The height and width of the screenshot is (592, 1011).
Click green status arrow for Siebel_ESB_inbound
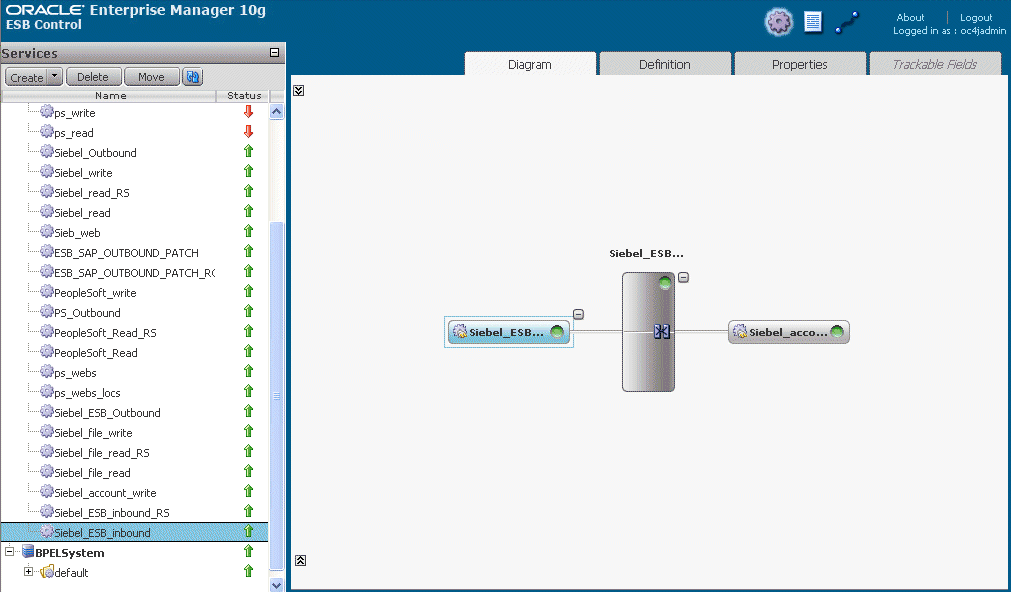tap(248, 531)
